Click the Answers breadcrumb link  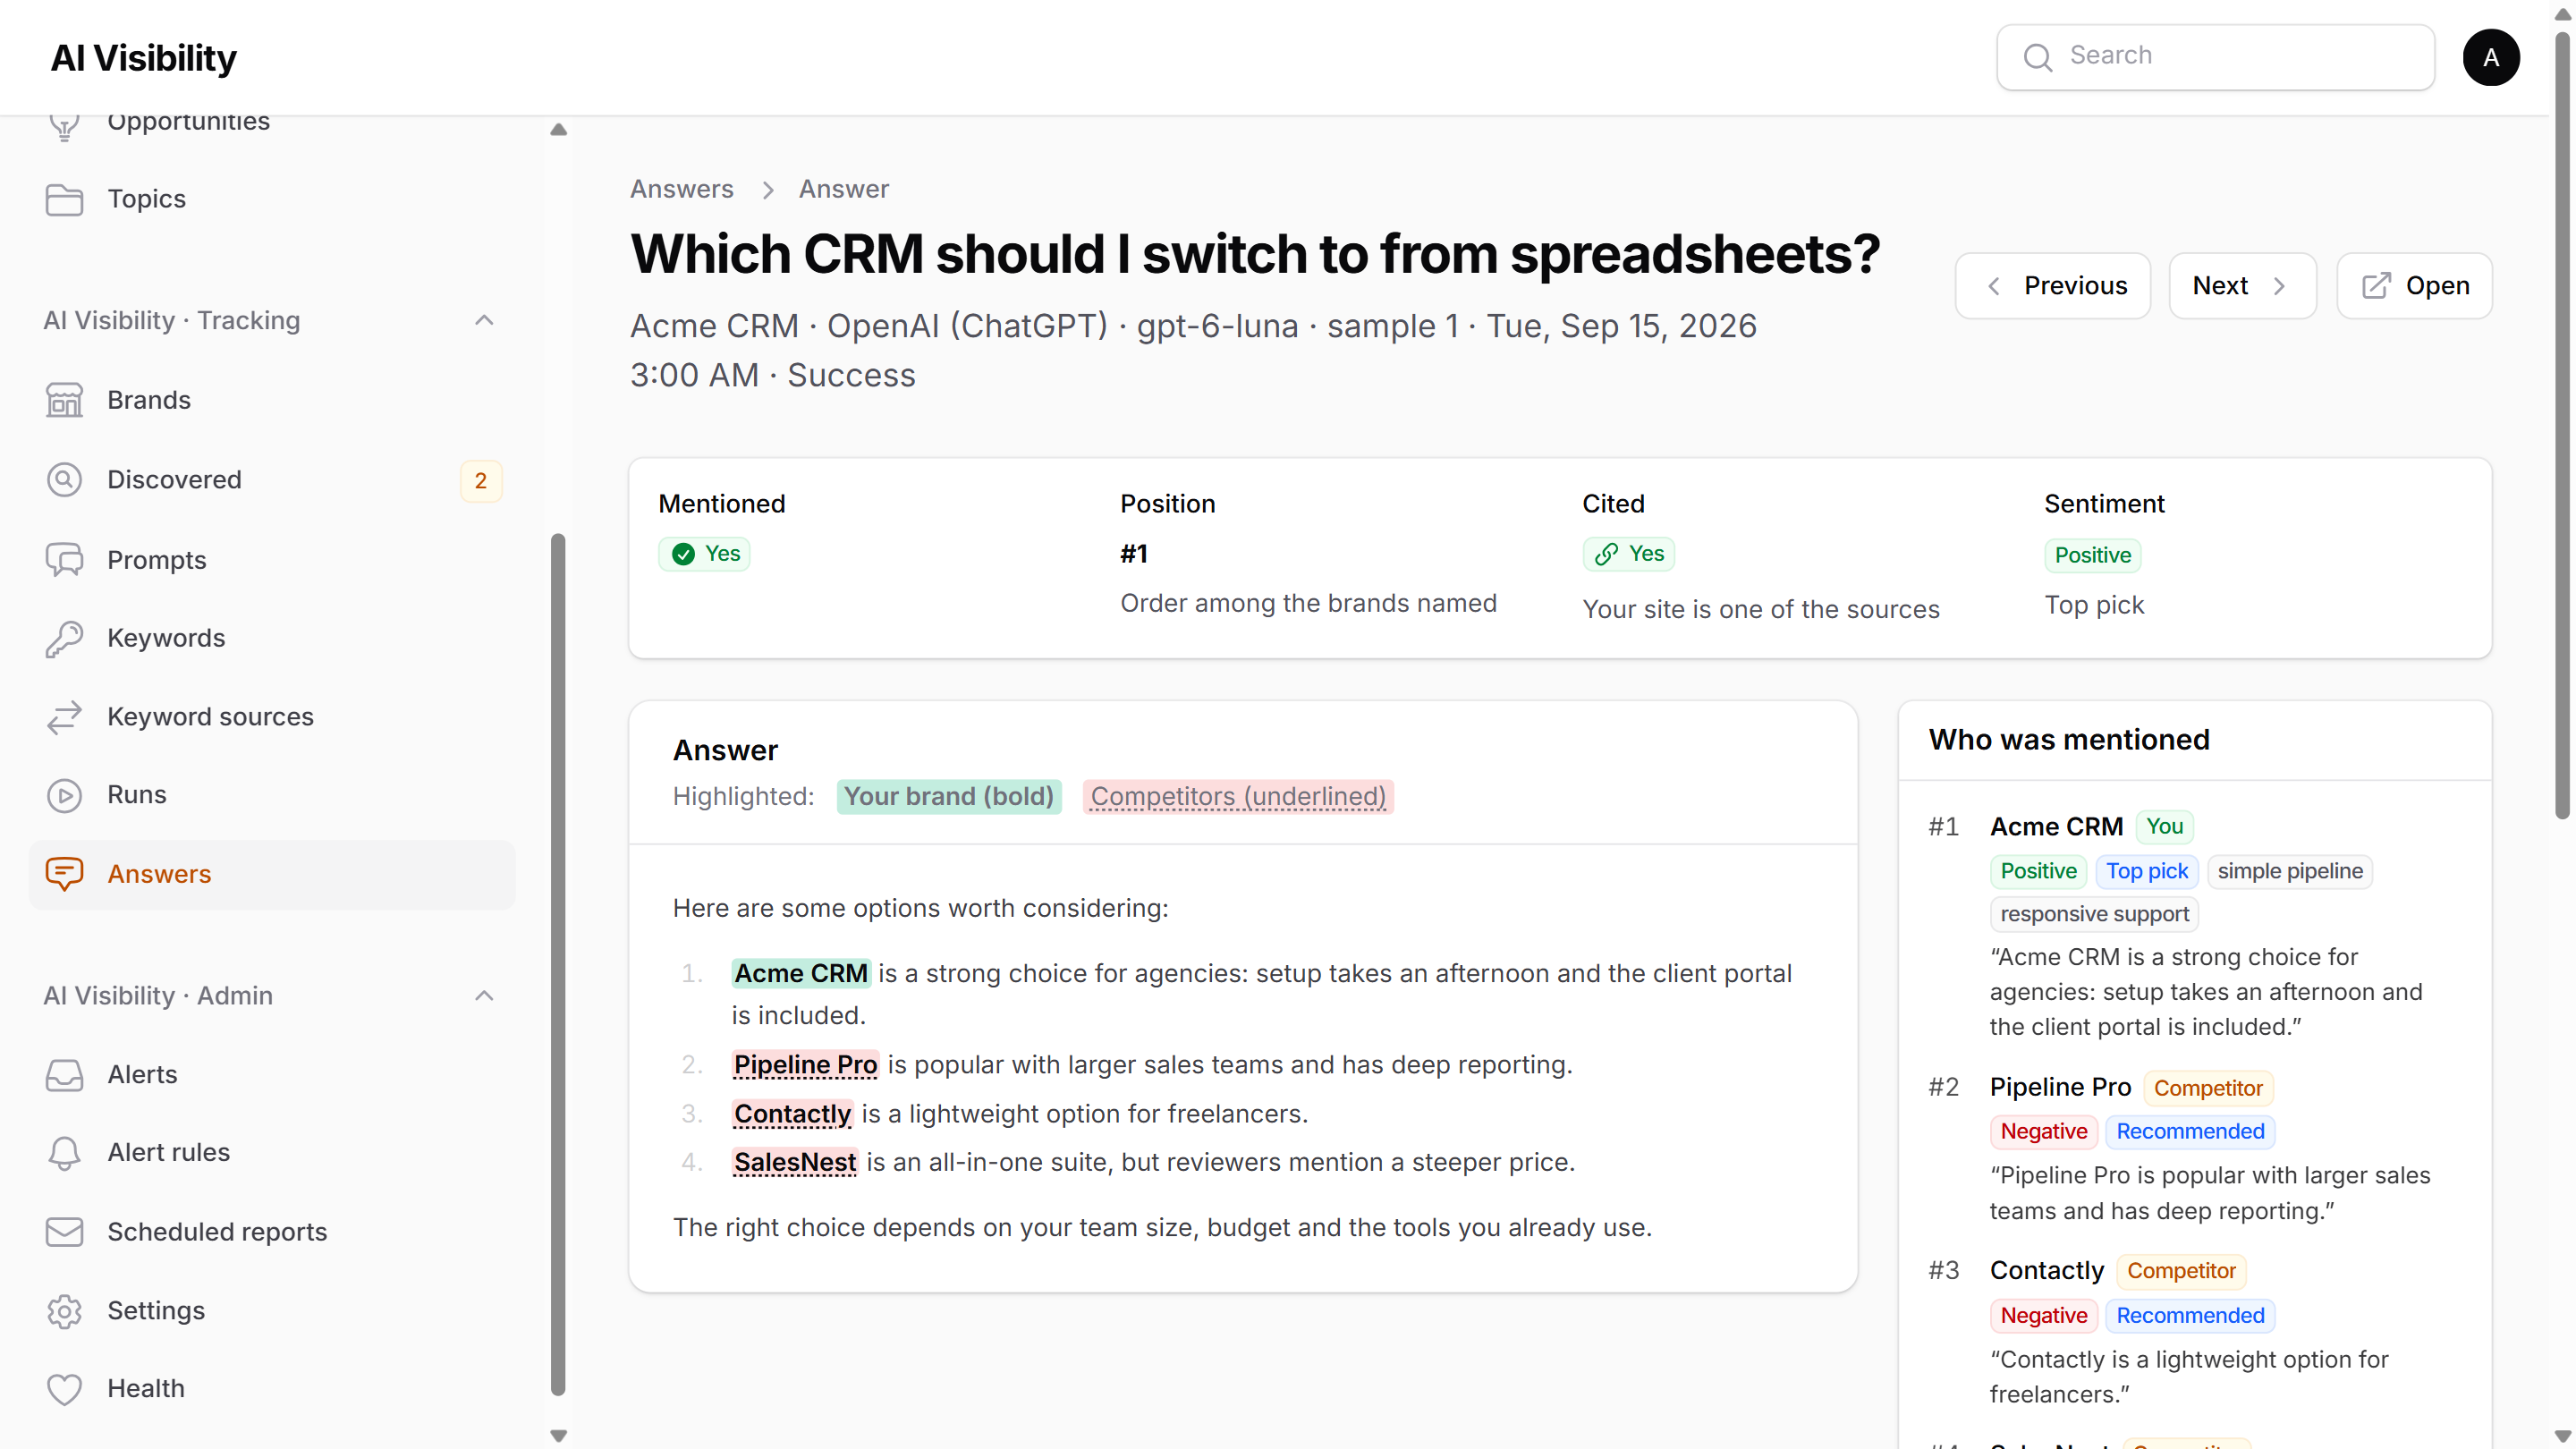click(x=682, y=190)
